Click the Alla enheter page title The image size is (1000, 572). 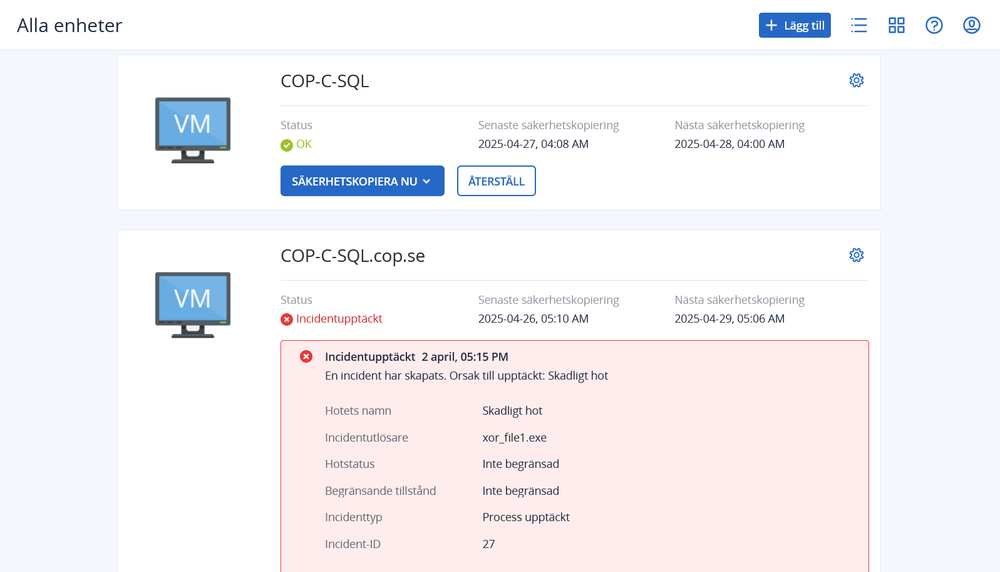point(70,26)
